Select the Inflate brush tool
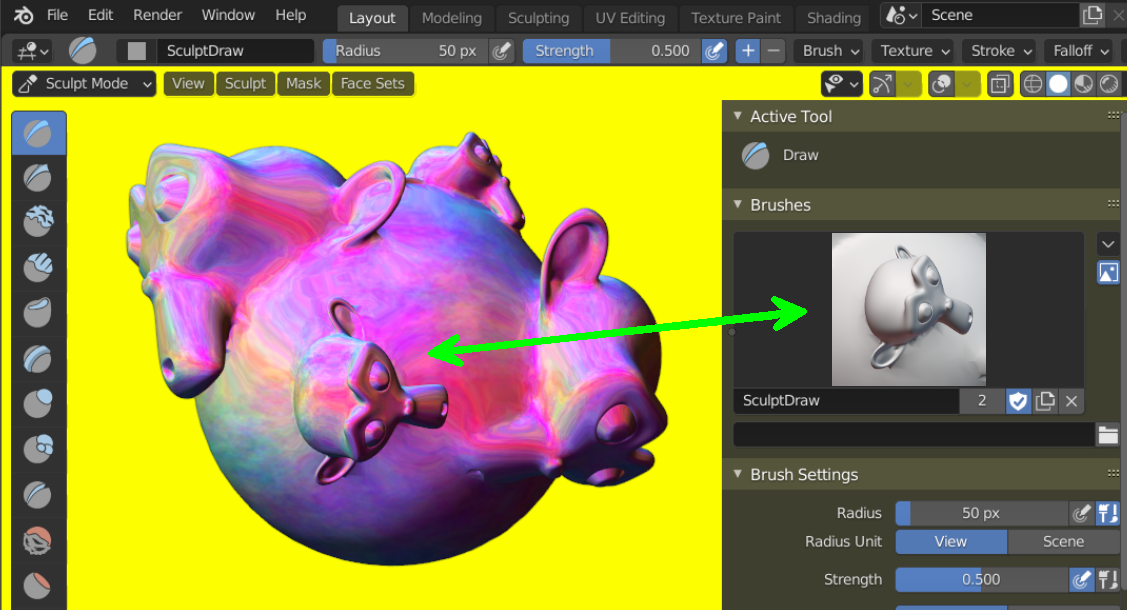The height and width of the screenshot is (610, 1127). click(x=37, y=403)
